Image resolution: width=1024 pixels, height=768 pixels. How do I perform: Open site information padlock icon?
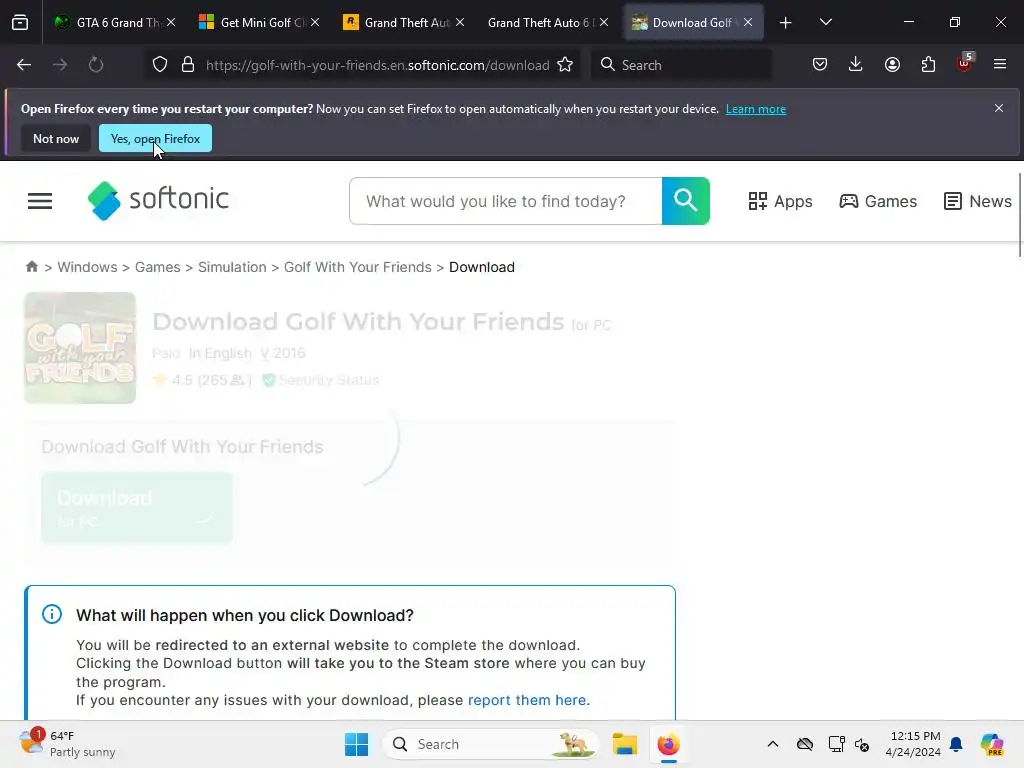point(188,65)
